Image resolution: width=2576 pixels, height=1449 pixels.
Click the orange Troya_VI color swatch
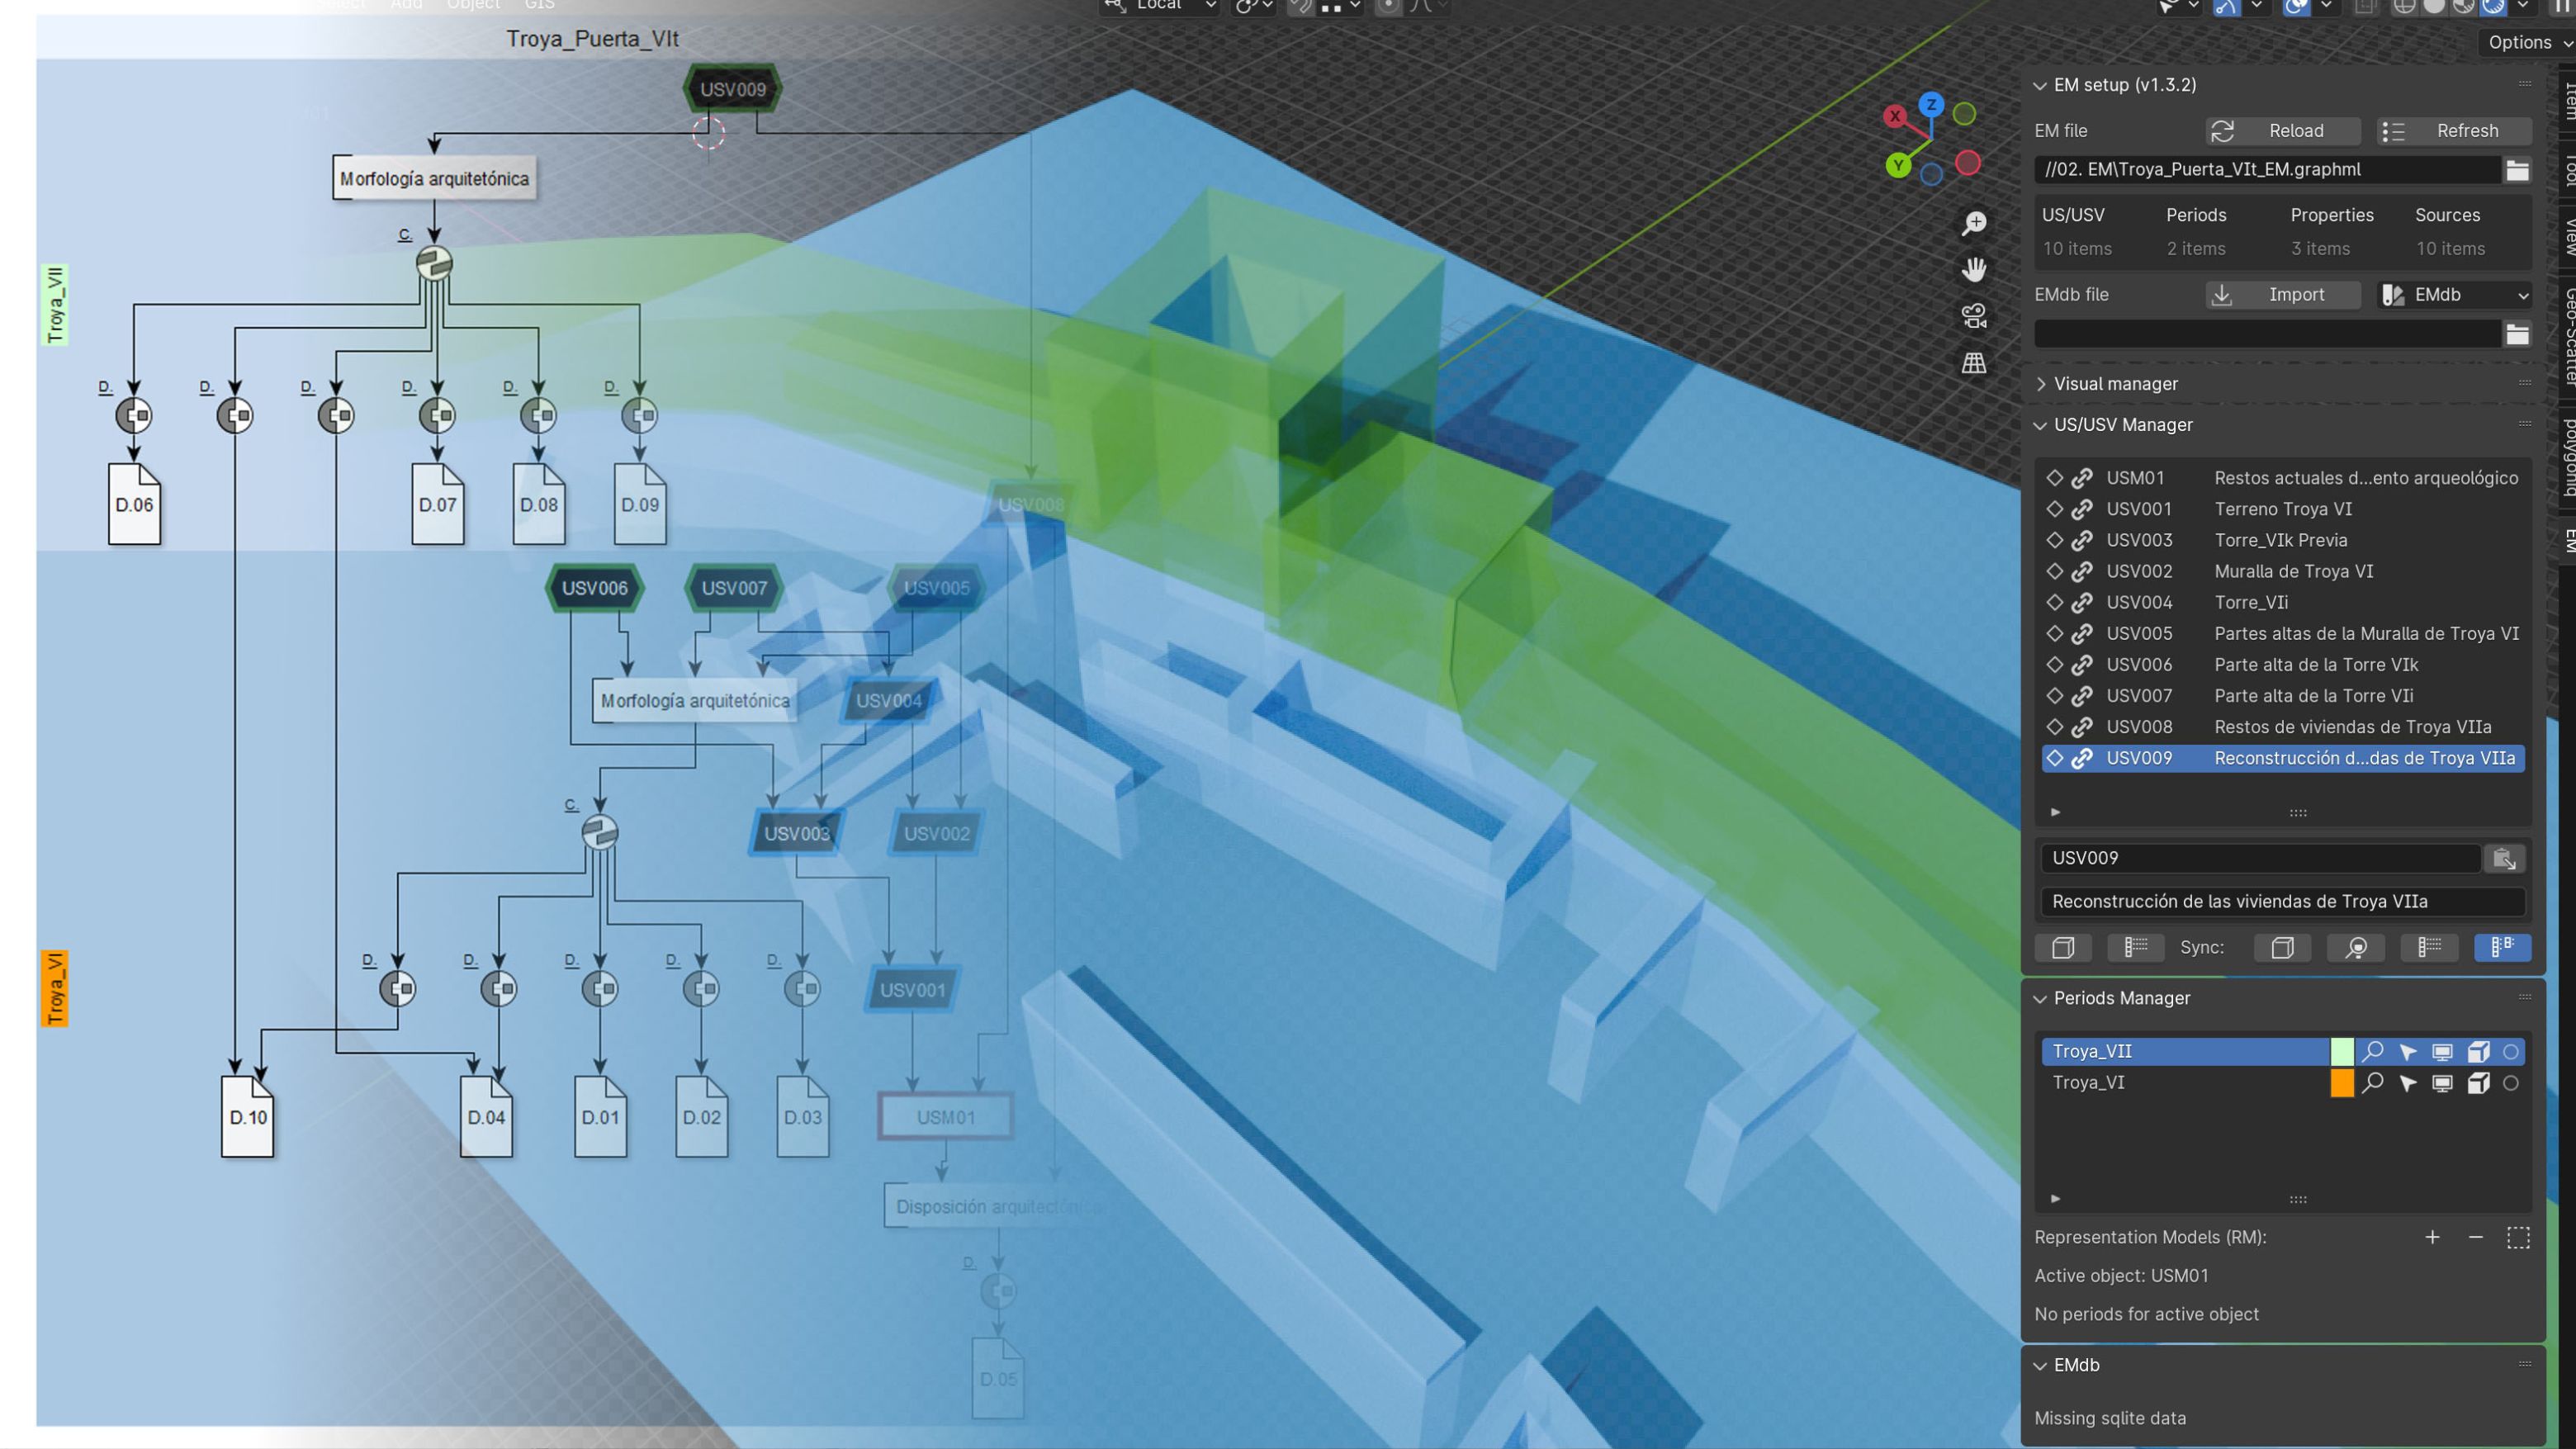2341,1083
